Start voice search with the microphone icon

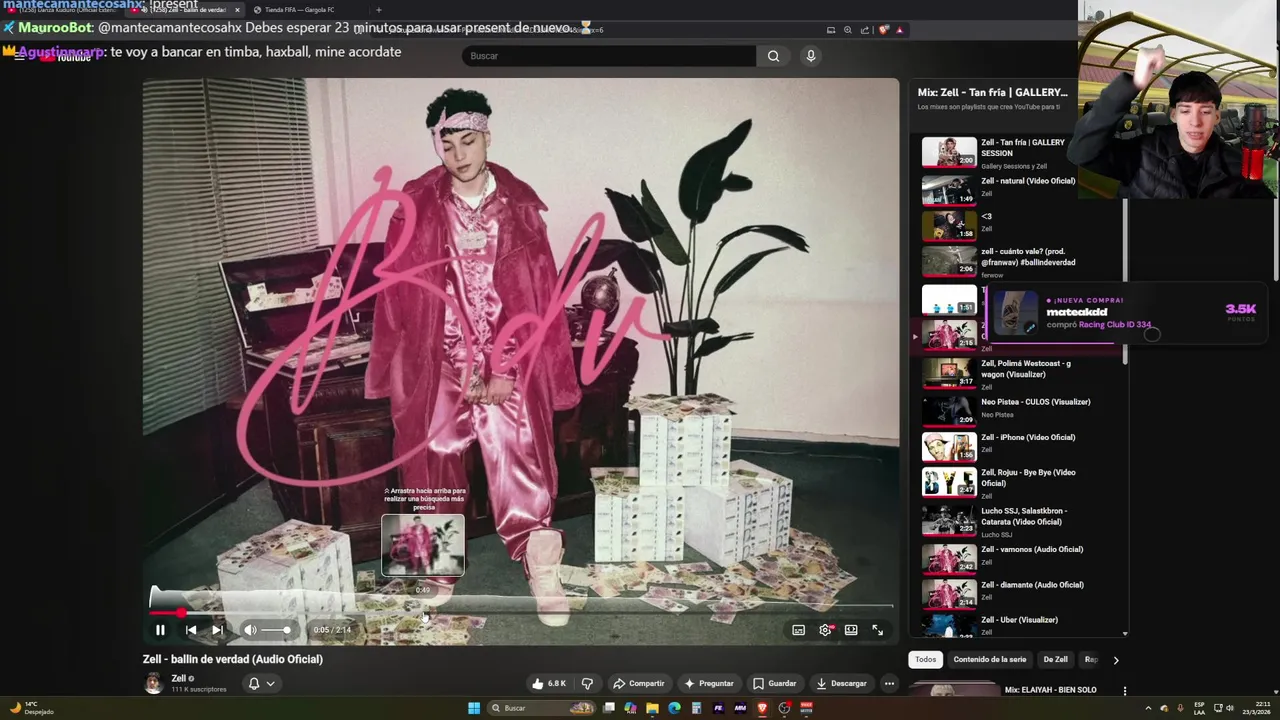[811, 56]
